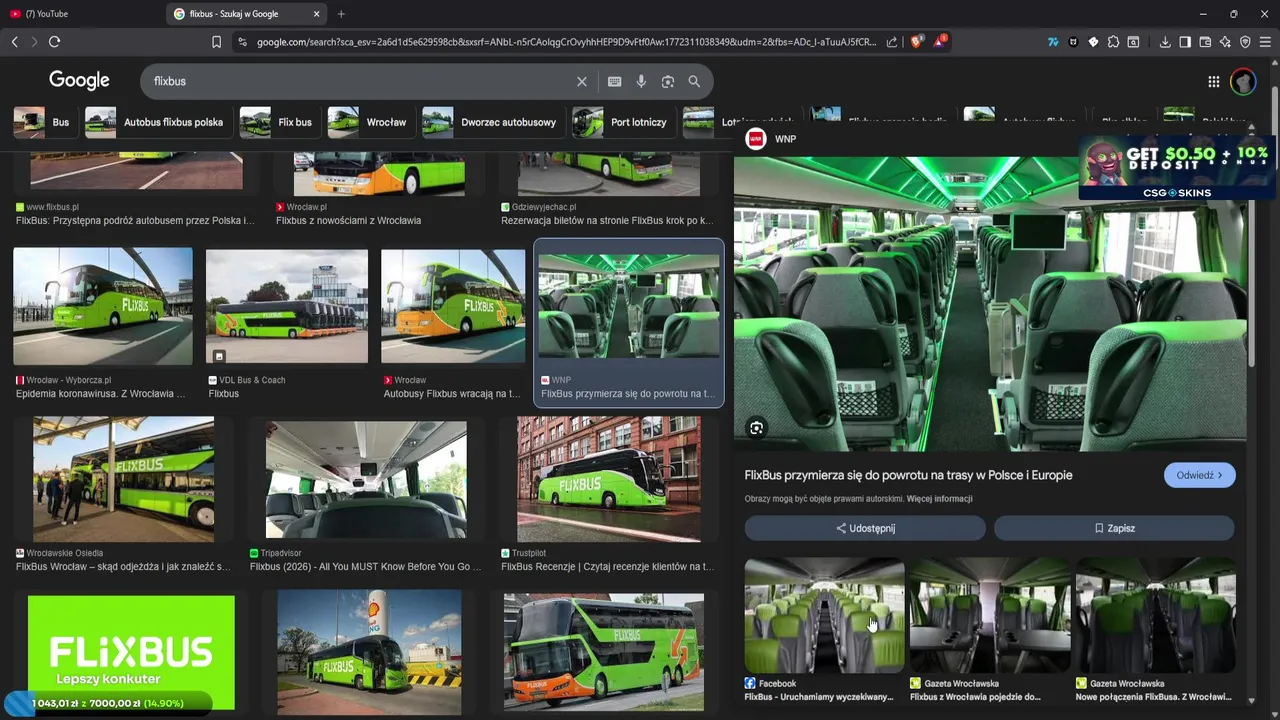Open Brave Rewards triangle icon
The width and height of the screenshot is (1280, 720).
940,42
